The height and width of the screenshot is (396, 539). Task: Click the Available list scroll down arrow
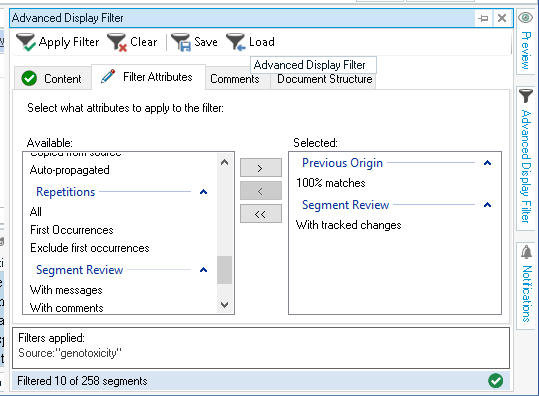click(x=224, y=305)
